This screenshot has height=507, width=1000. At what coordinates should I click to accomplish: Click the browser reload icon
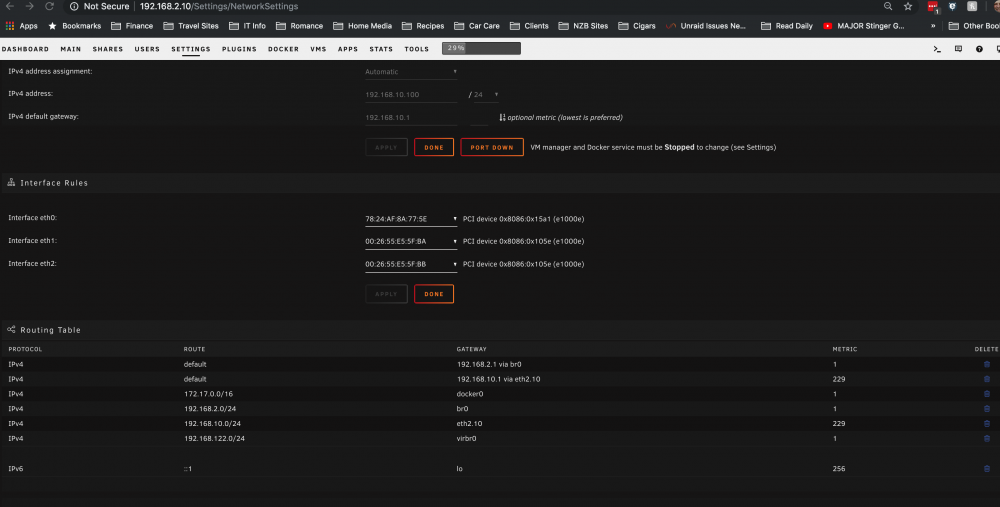coord(49,6)
